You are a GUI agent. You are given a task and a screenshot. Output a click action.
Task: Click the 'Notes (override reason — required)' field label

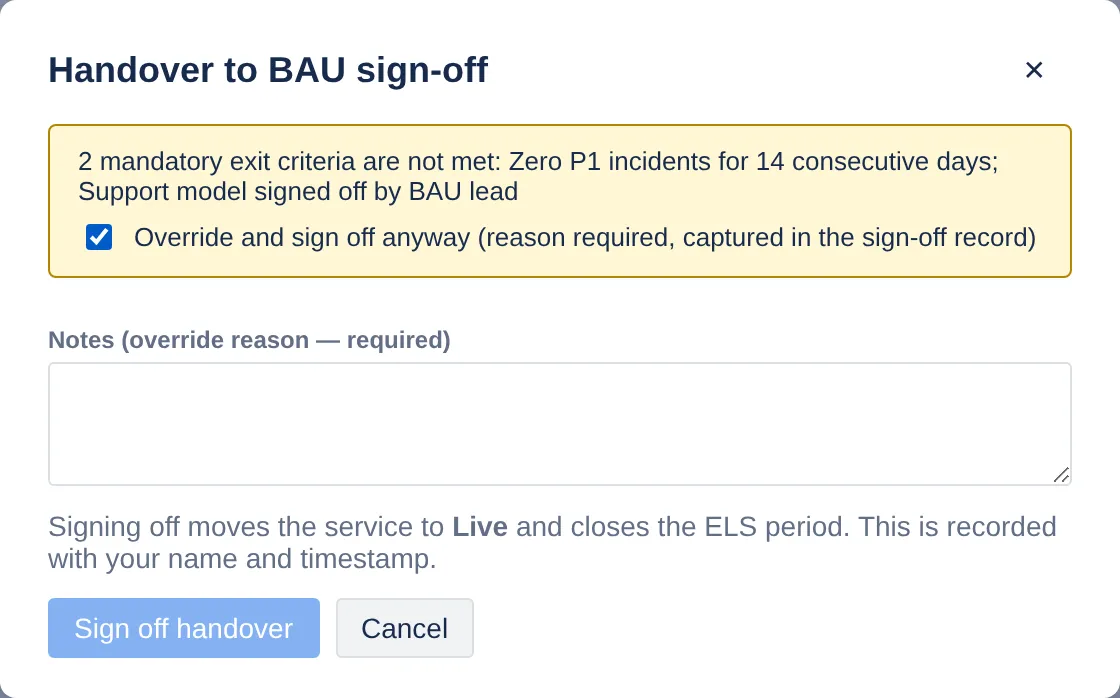249,340
